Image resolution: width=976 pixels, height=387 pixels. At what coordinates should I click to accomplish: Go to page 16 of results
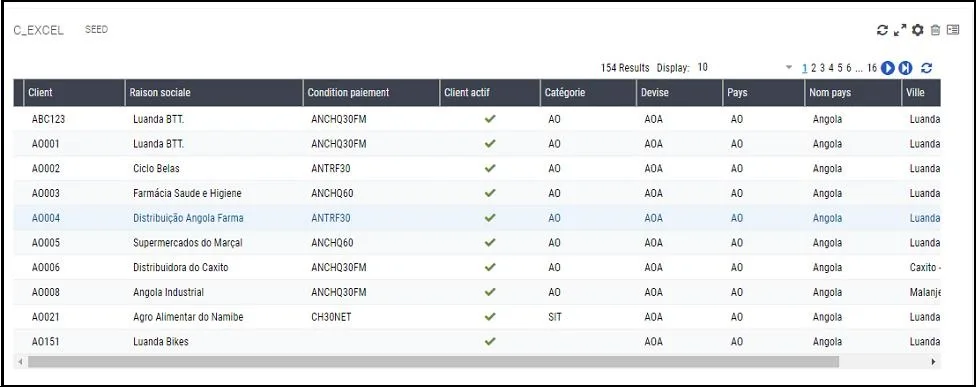pyautogui.click(x=871, y=68)
